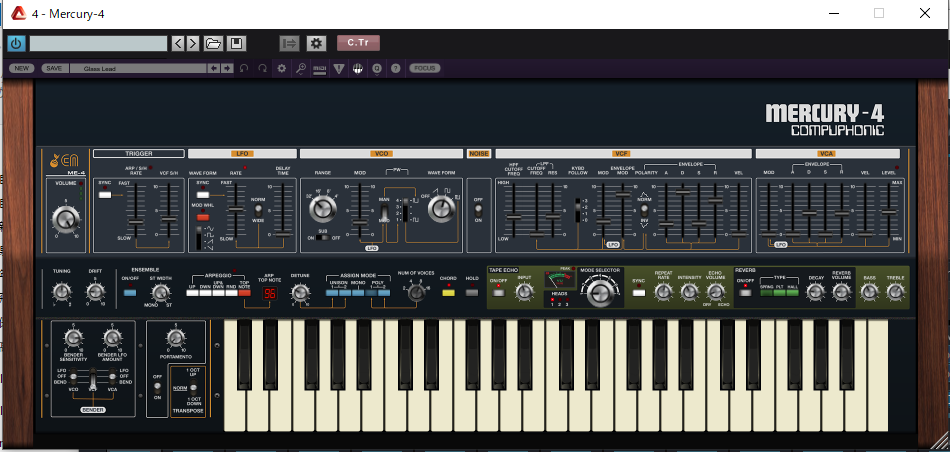Flip the LFO NORM/WIDE switch
The width and height of the screenshot is (950, 452).
[x=258, y=210]
